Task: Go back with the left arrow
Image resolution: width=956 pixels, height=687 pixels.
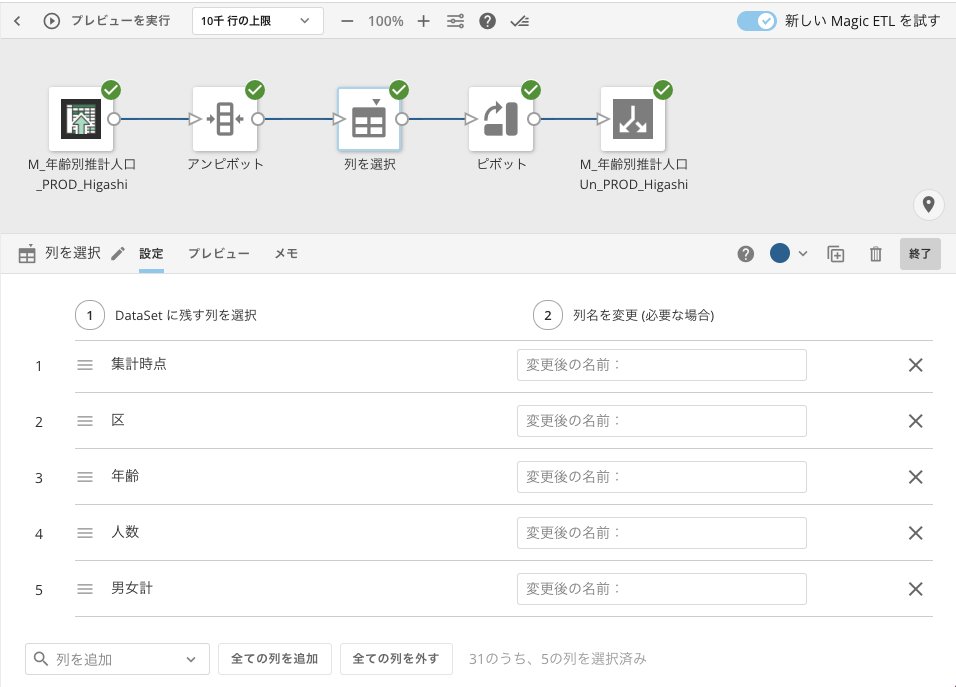Action: pyautogui.click(x=17, y=21)
